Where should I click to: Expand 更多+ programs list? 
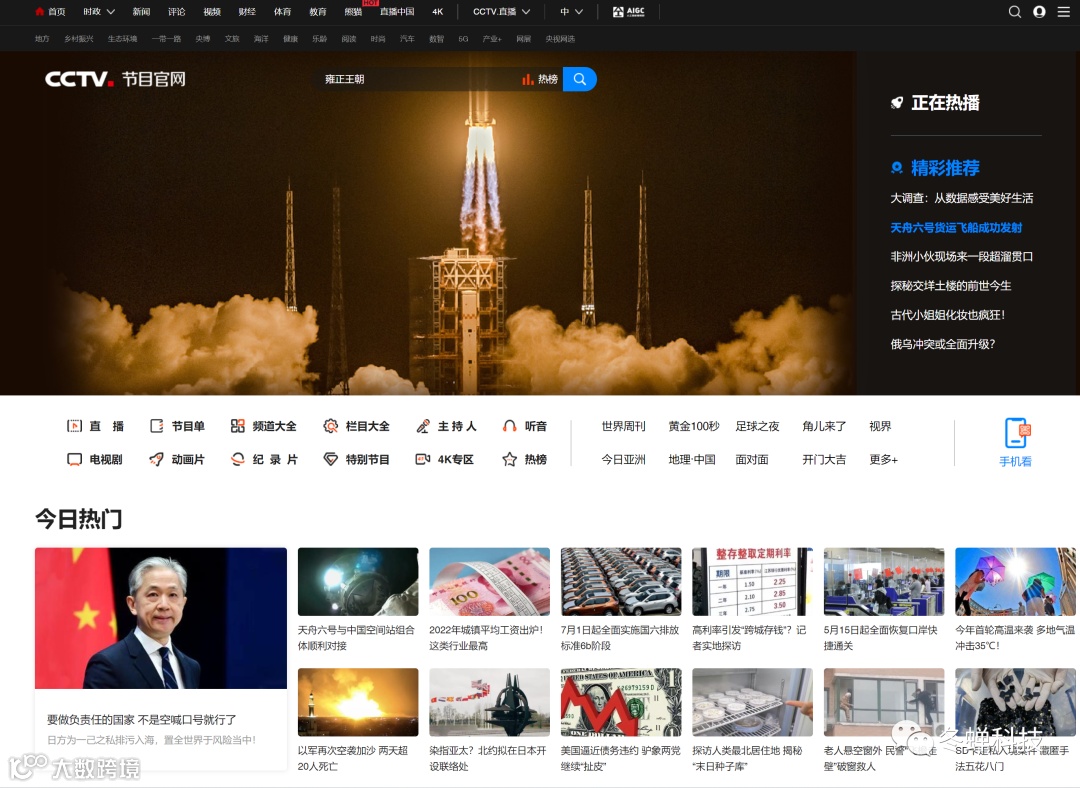[884, 459]
